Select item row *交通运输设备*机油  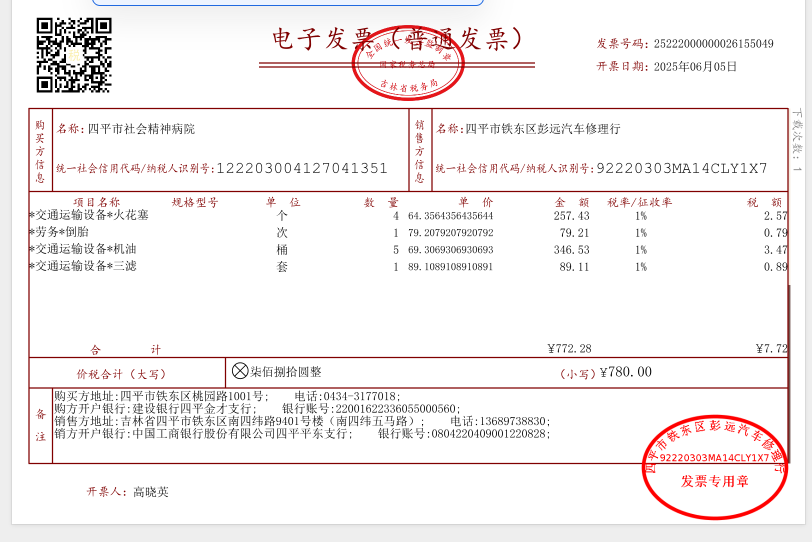pyautogui.click(x=409, y=250)
